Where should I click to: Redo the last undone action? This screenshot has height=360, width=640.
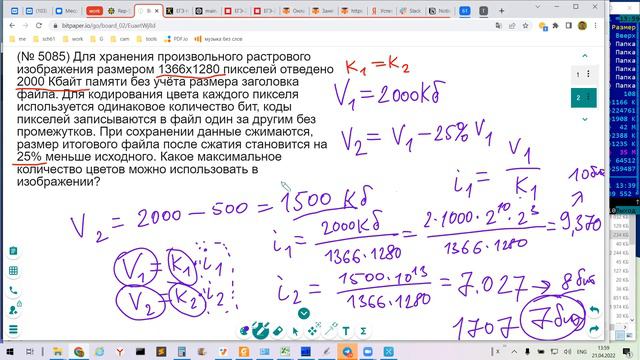[x=594, y=329]
